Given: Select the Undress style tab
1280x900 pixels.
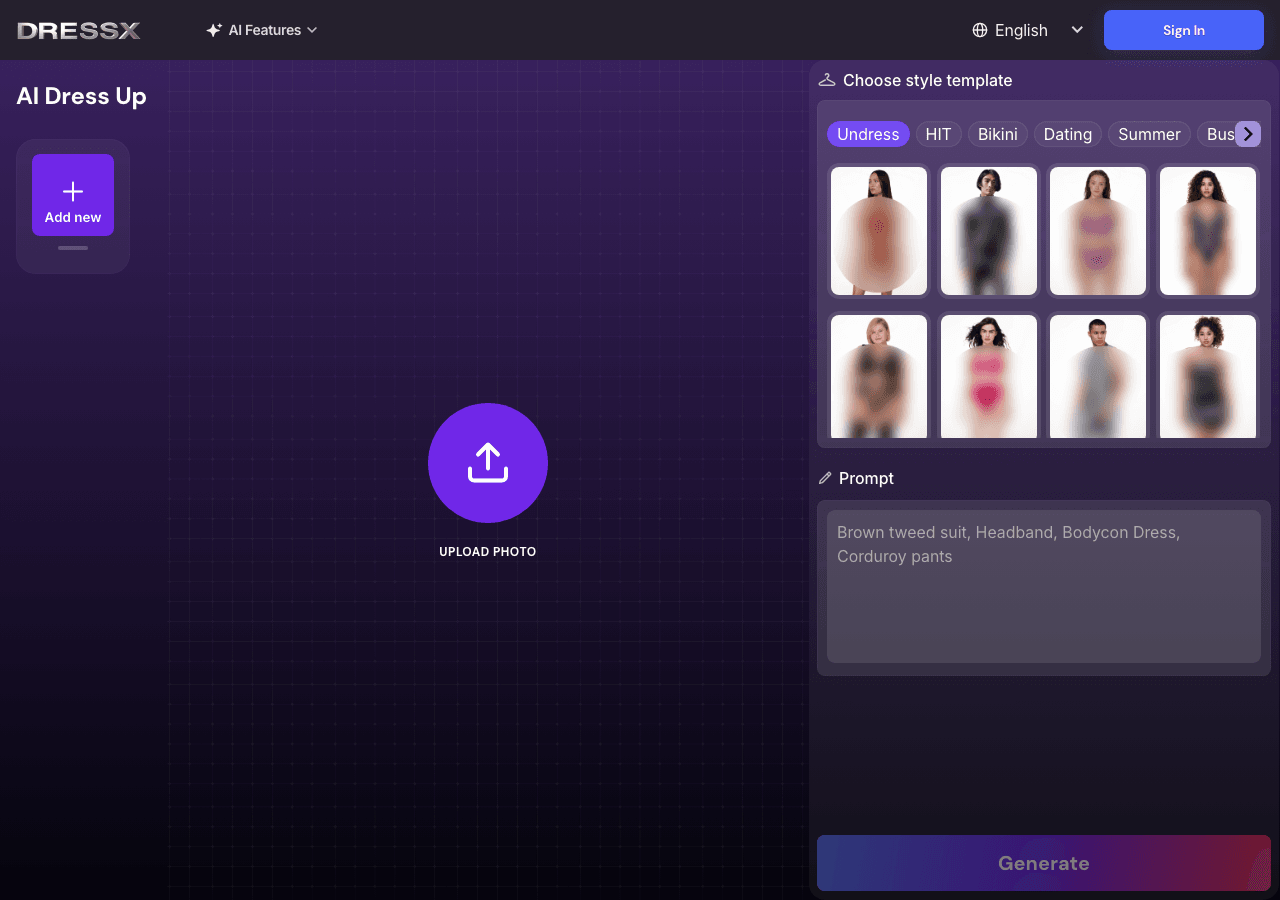Looking at the screenshot, I should point(868,134).
